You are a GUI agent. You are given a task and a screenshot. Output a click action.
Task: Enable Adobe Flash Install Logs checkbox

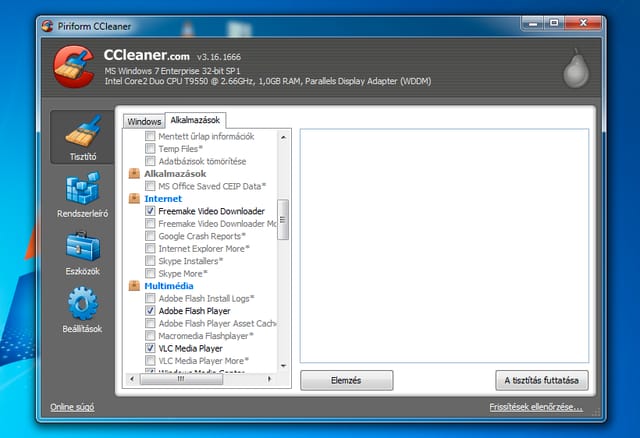click(150, 298)
